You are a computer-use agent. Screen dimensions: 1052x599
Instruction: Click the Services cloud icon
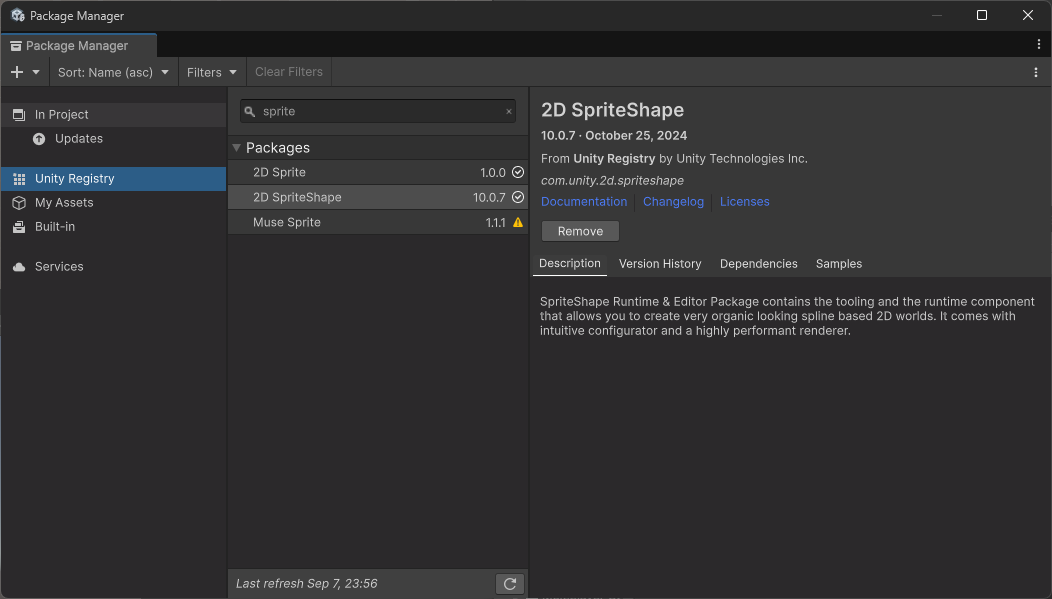(19, 267)
